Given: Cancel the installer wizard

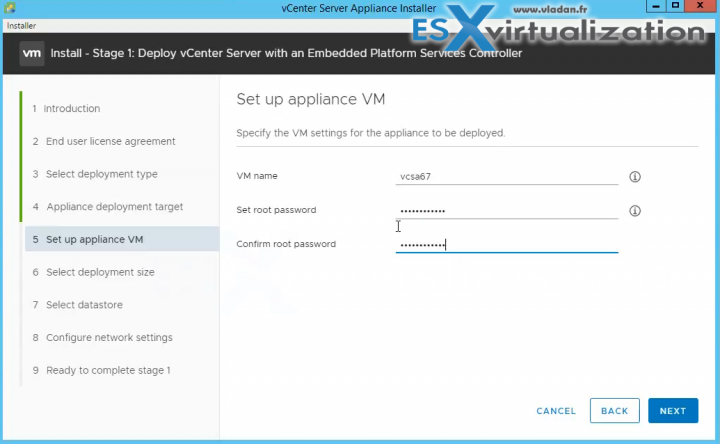Looking at the screenshot, I should [556, 411].
